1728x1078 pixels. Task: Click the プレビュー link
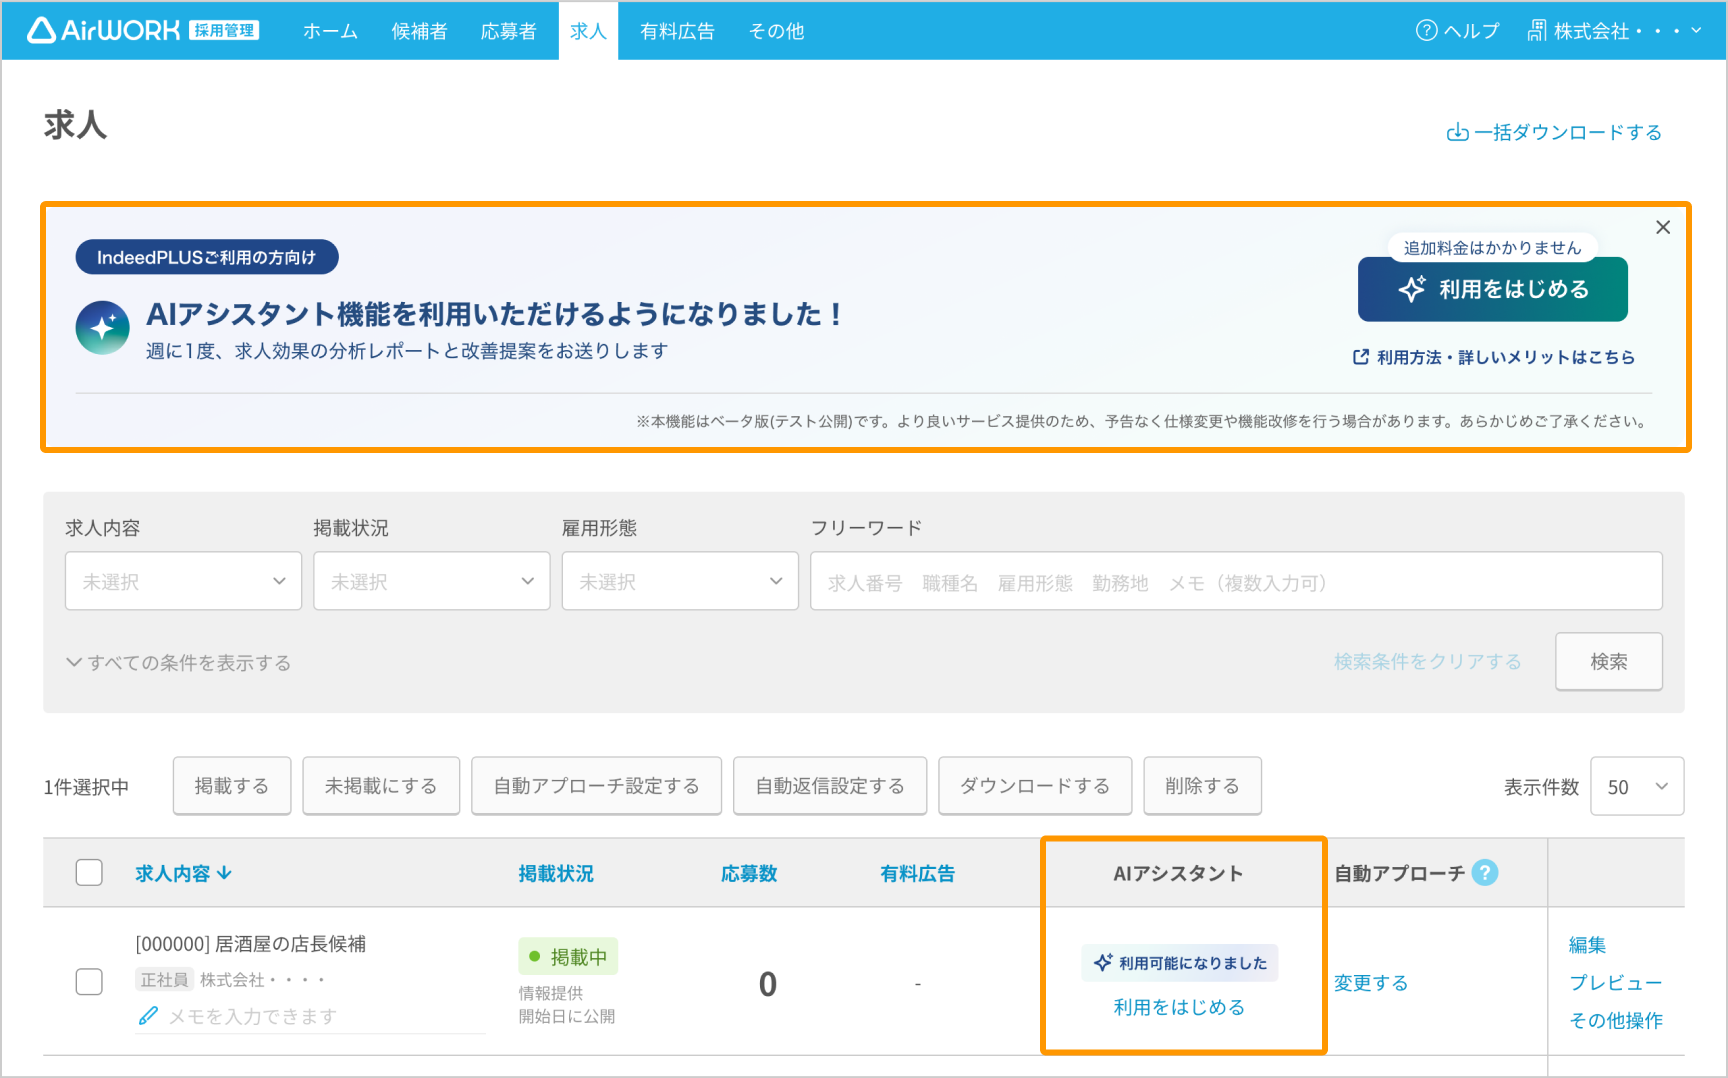(x=1616, y=982)
